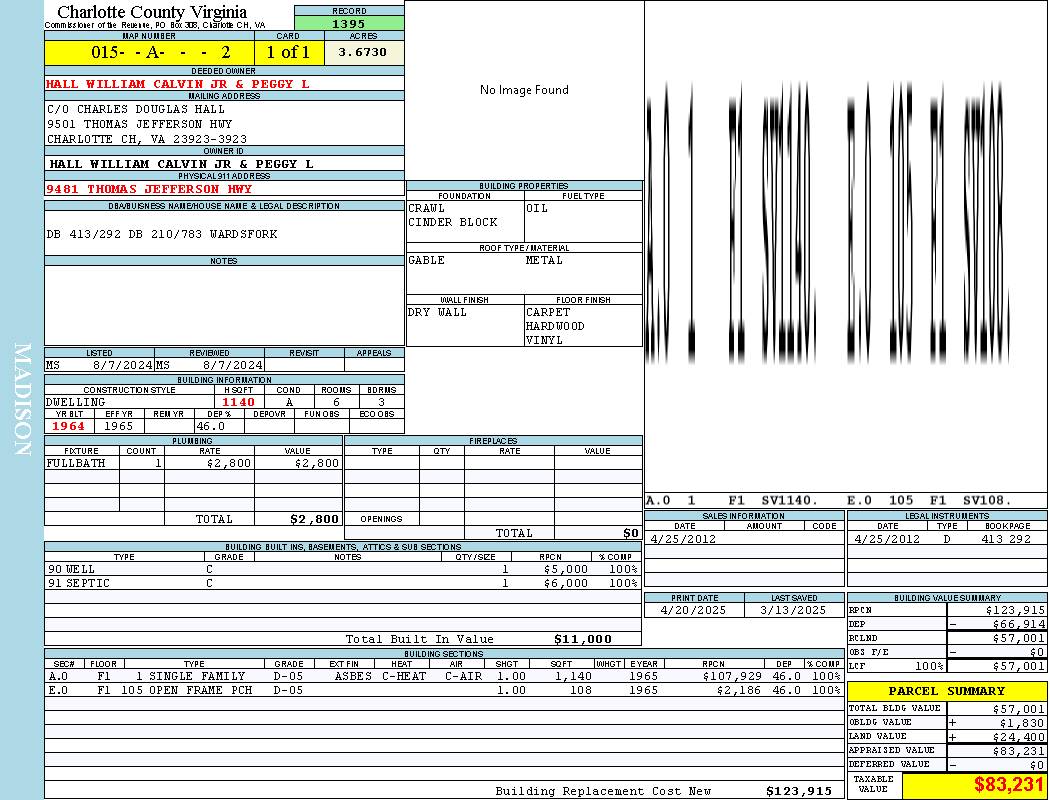The image size is (1050, 800).
Task: Click the distorted building sketch image
Action: point(828,223)
